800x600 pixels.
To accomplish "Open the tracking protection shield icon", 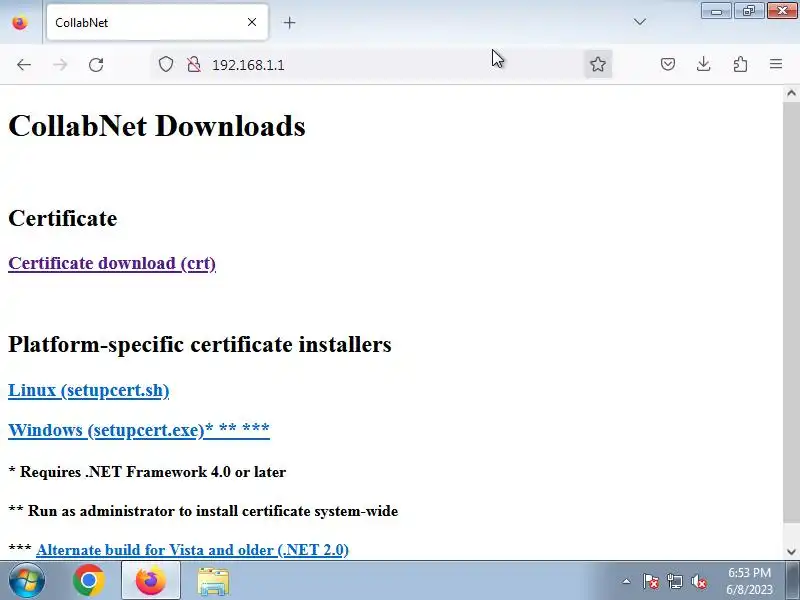I will pyautogui.click(x=166, y=64).
